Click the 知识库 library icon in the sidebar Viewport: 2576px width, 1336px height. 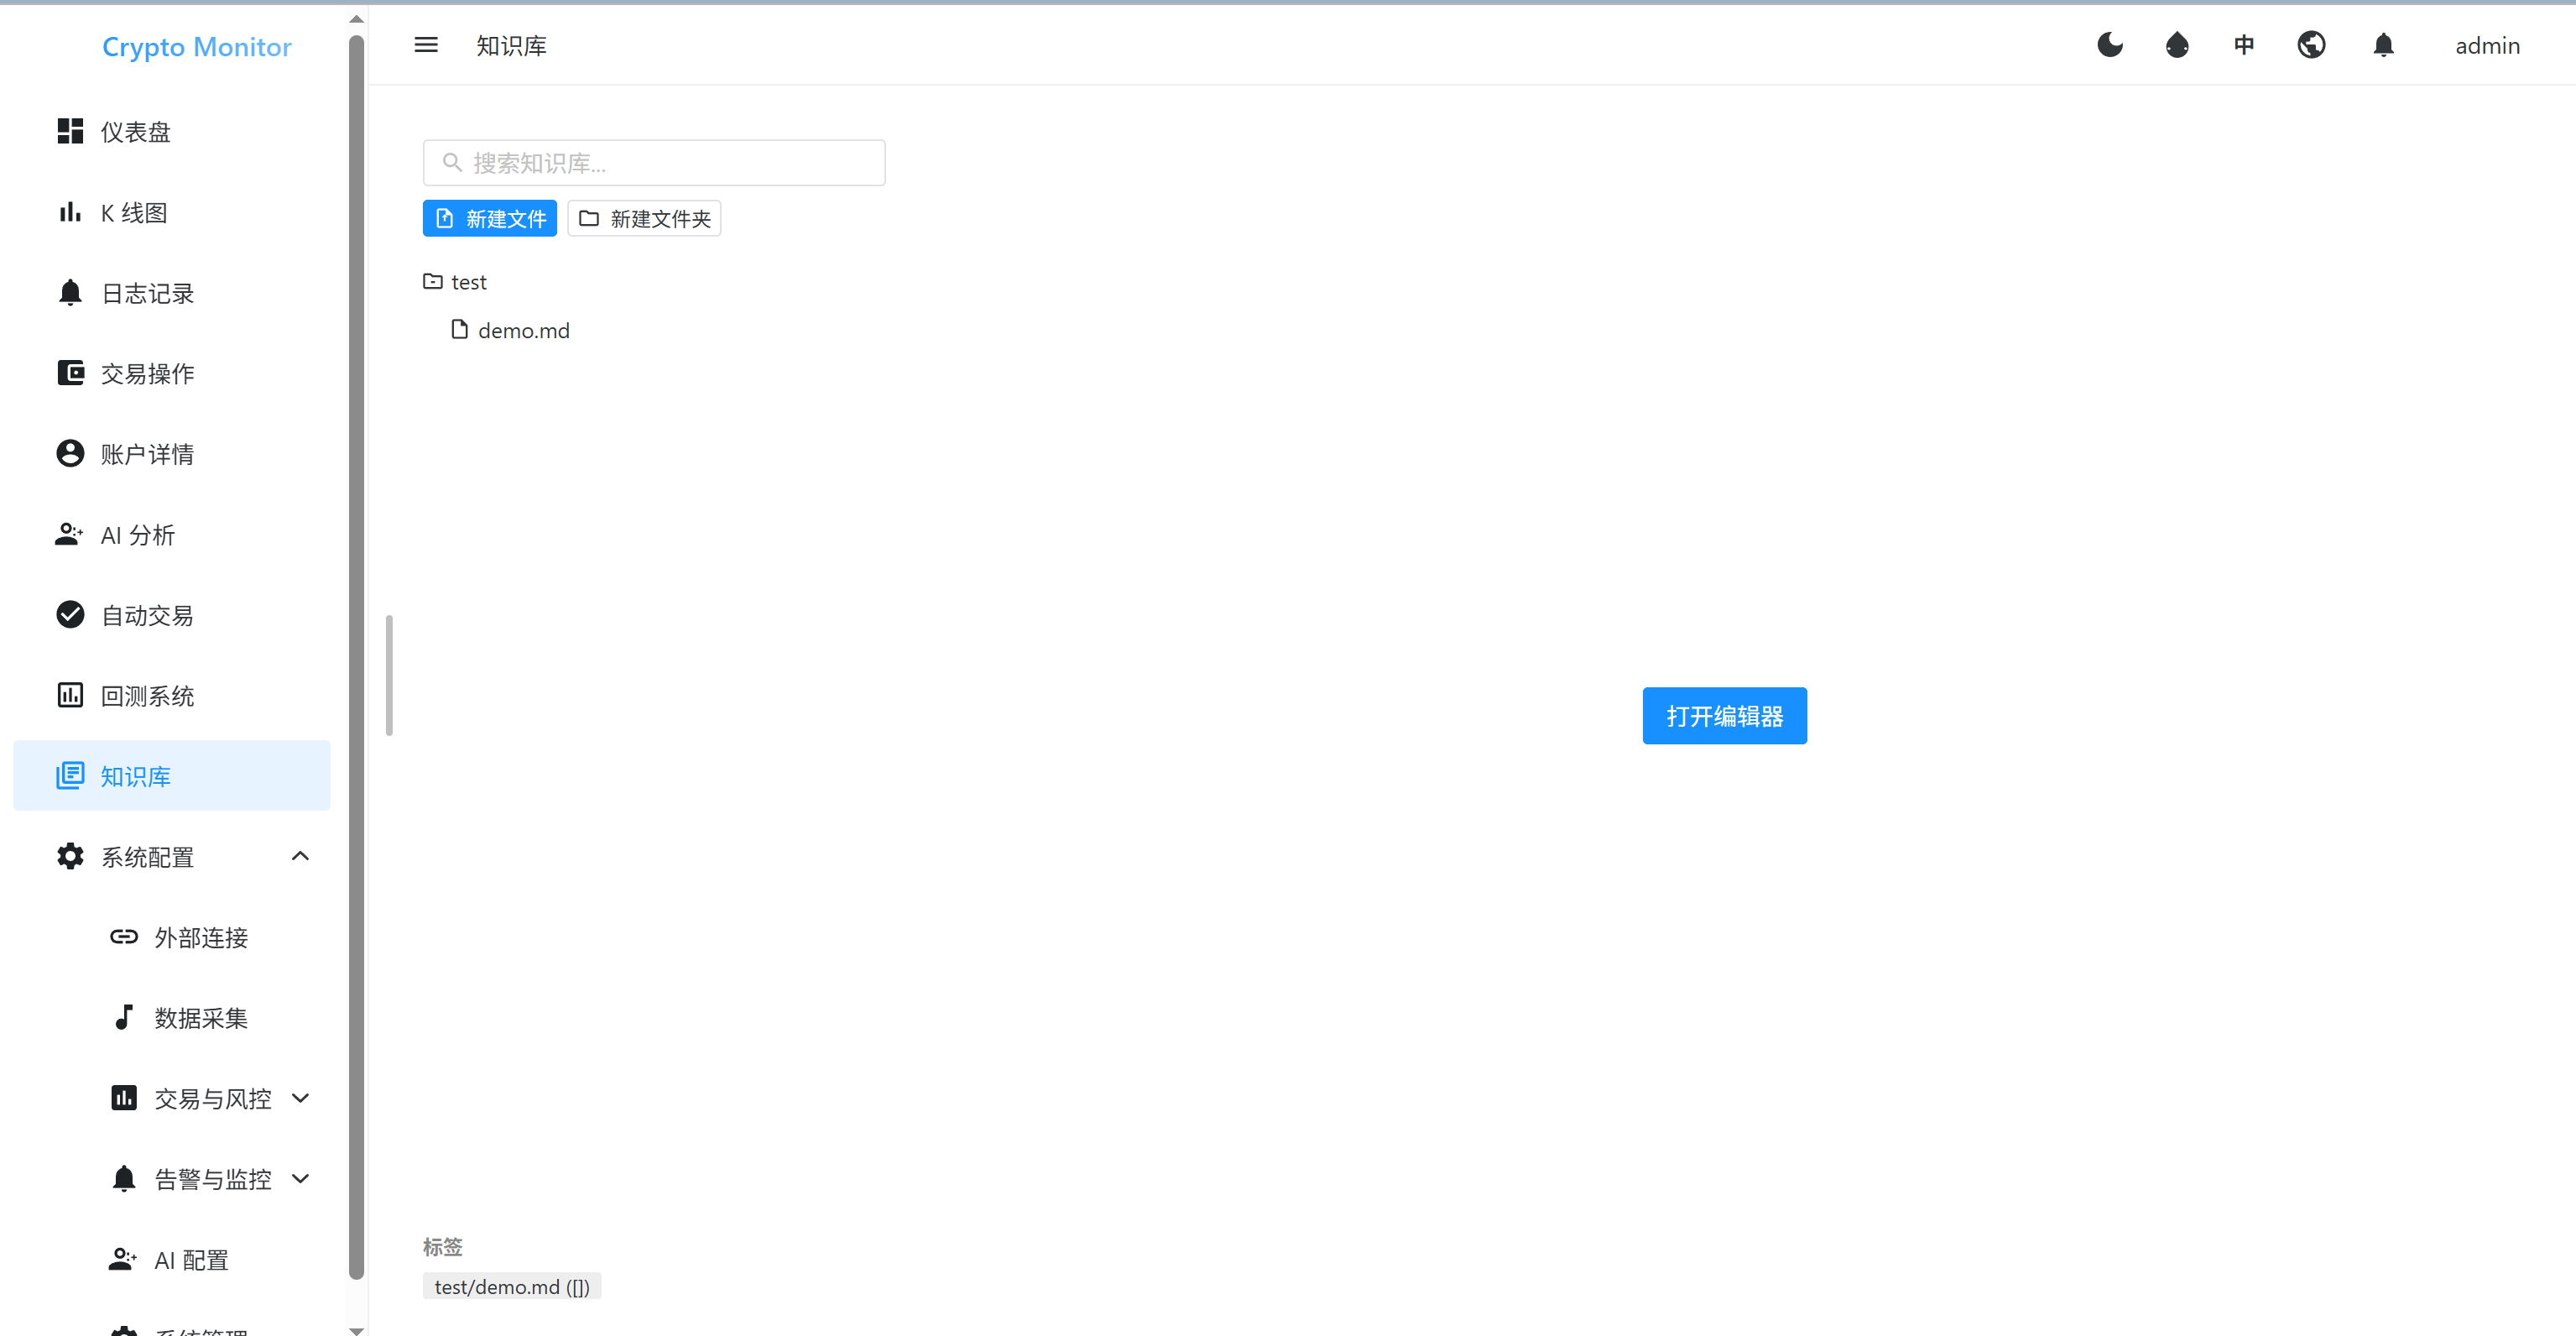[70, 776]
